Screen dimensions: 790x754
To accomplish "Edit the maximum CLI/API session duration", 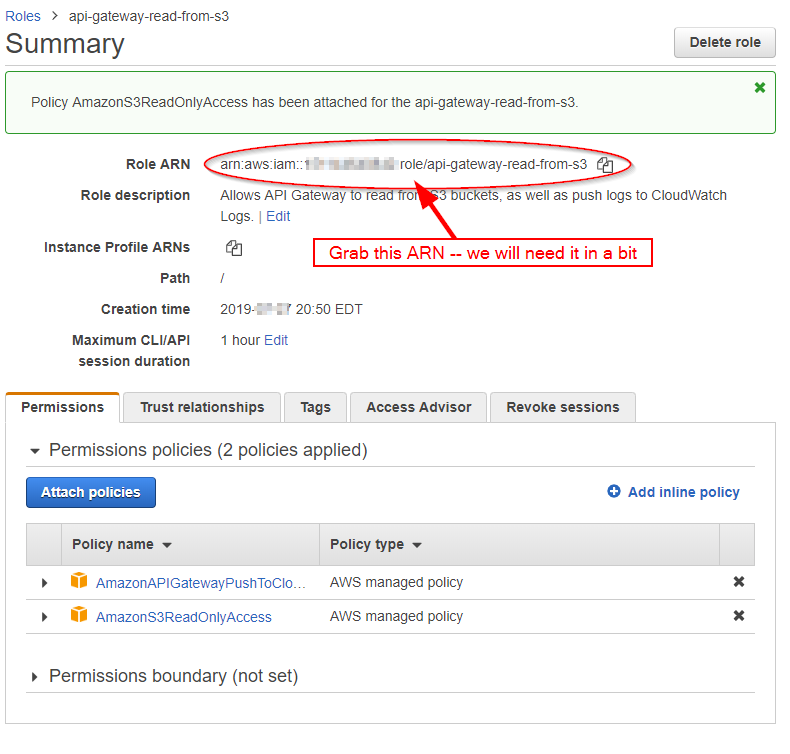I will [276, 340].
